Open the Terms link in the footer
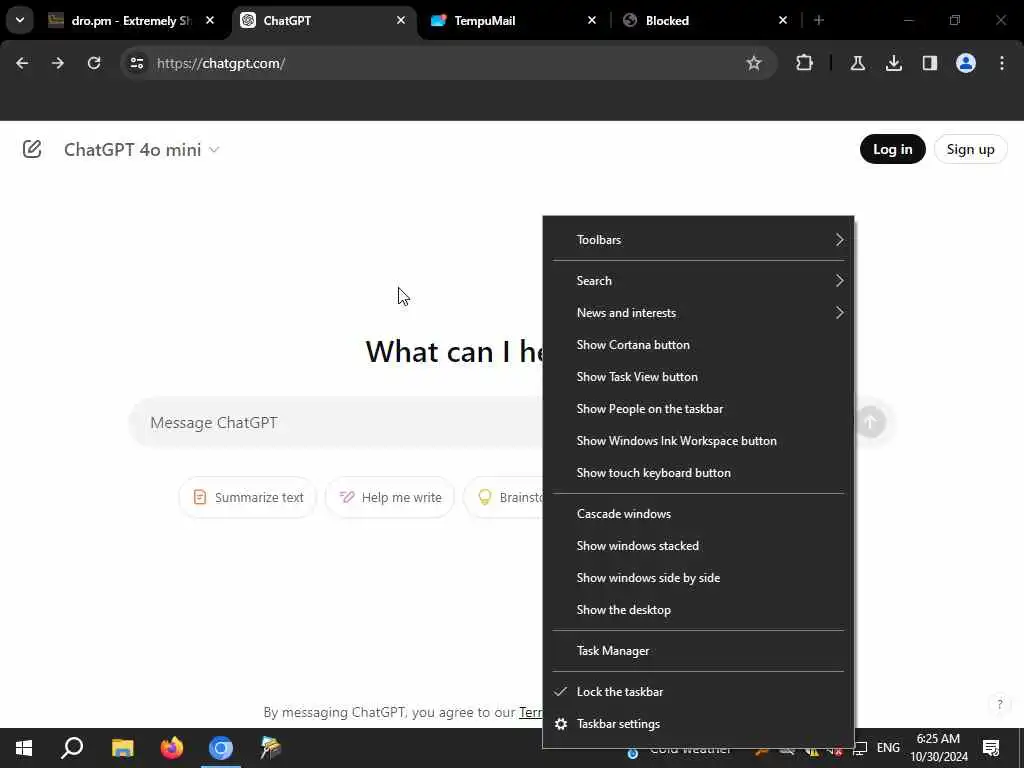The height and width of the screenshot is (768, 1024). 531,712
